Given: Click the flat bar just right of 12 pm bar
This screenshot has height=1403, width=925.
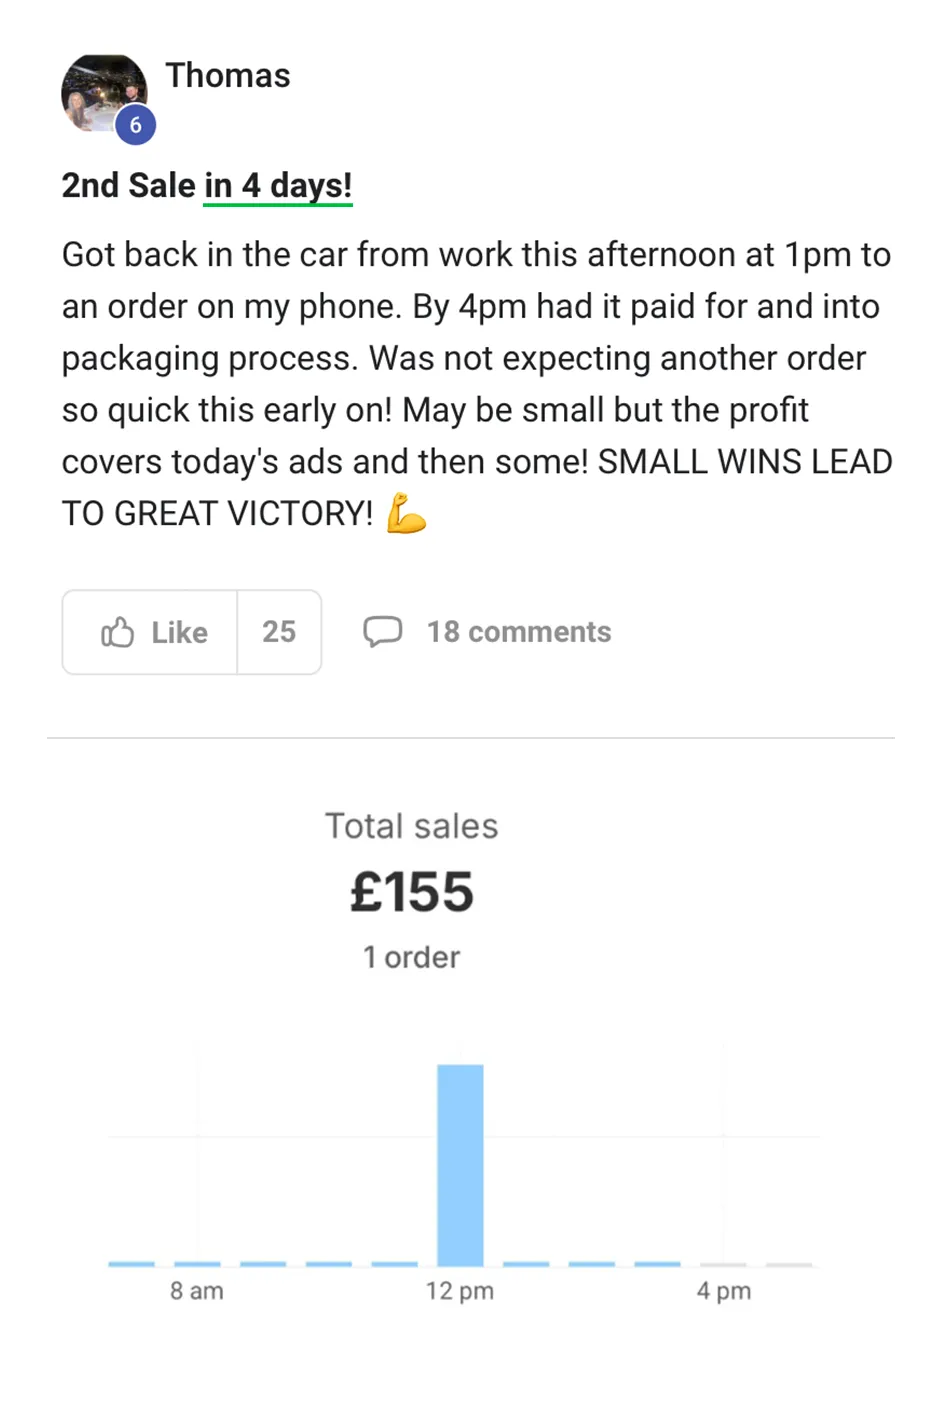Looking at the screenshot, I should (526, 1264).
